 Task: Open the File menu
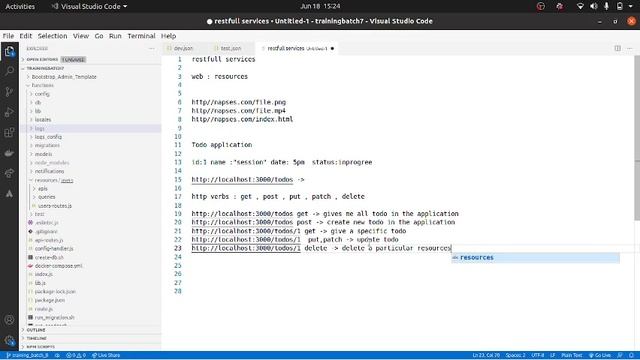click(x=8, y=36)
